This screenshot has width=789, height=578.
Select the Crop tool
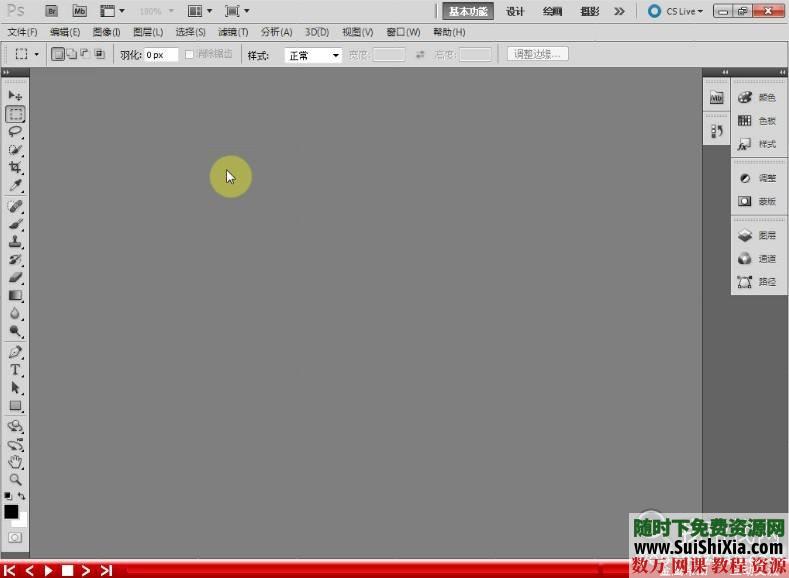[15, 168]
